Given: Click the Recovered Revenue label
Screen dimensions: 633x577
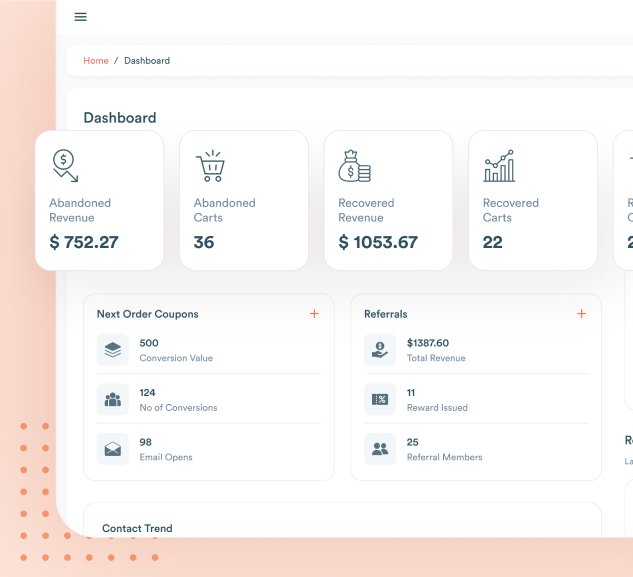Looking at the screenshot, I should (366, 210).
